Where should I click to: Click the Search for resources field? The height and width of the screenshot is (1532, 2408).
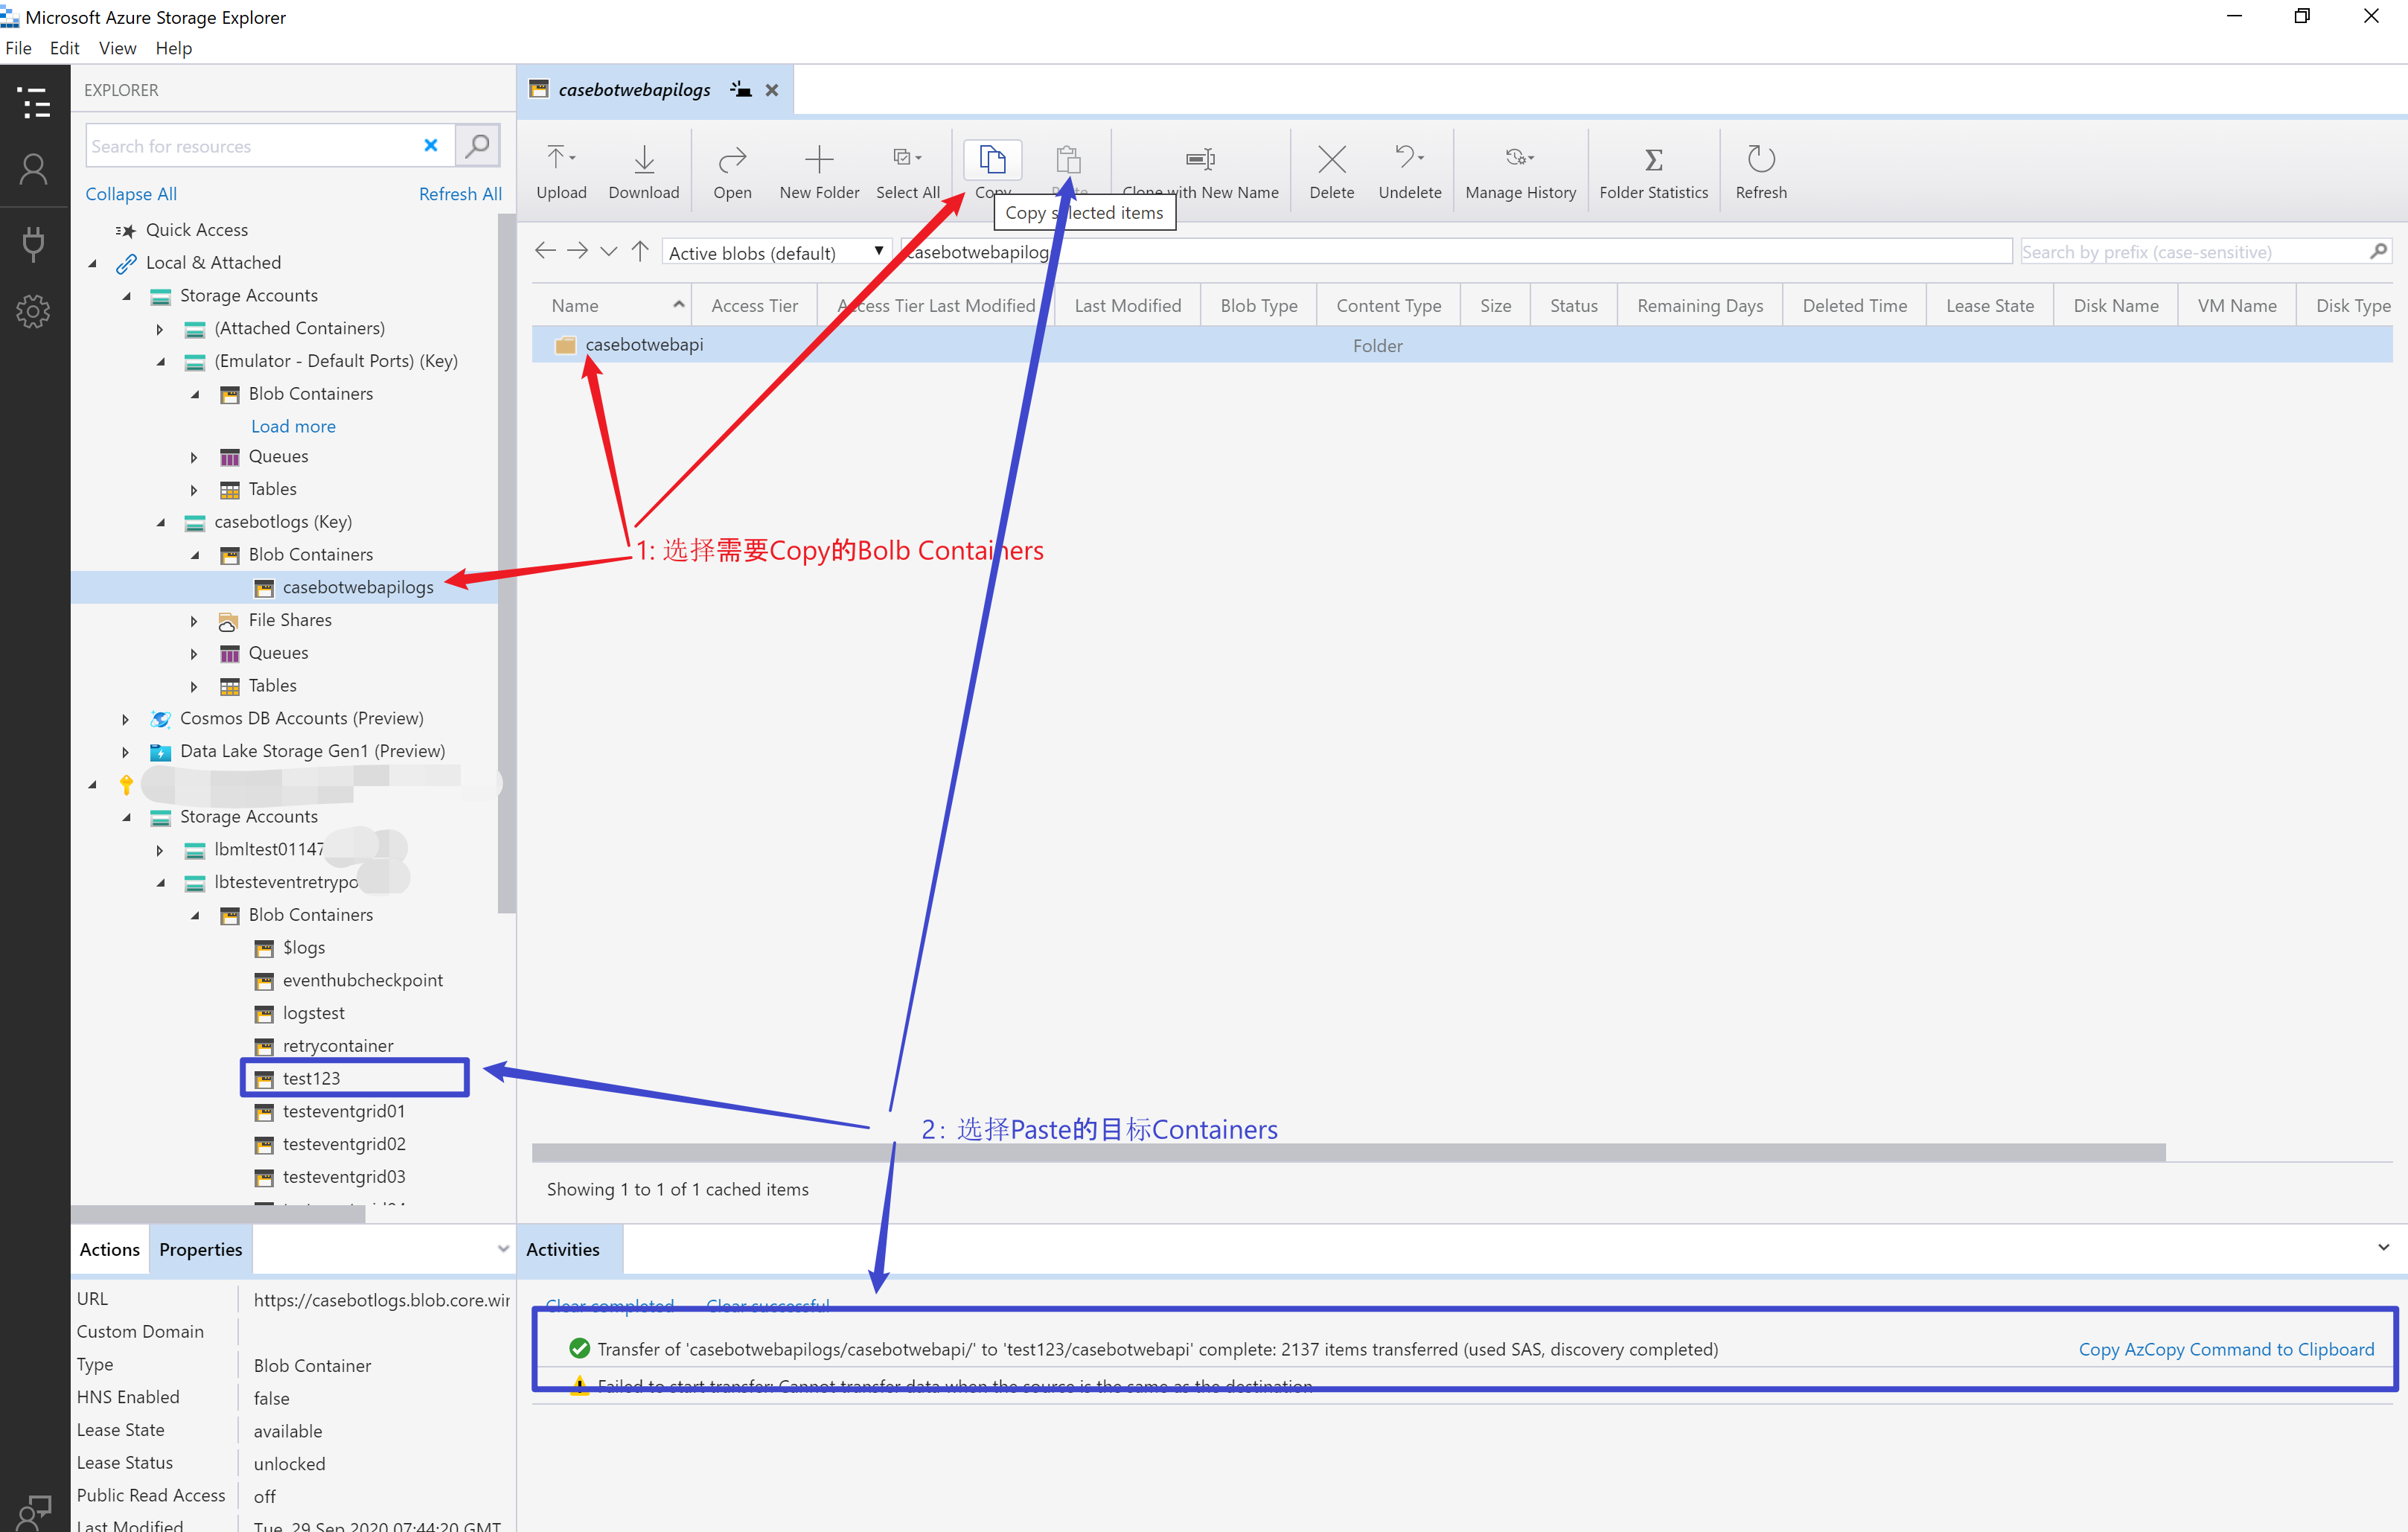click(250, 146)
